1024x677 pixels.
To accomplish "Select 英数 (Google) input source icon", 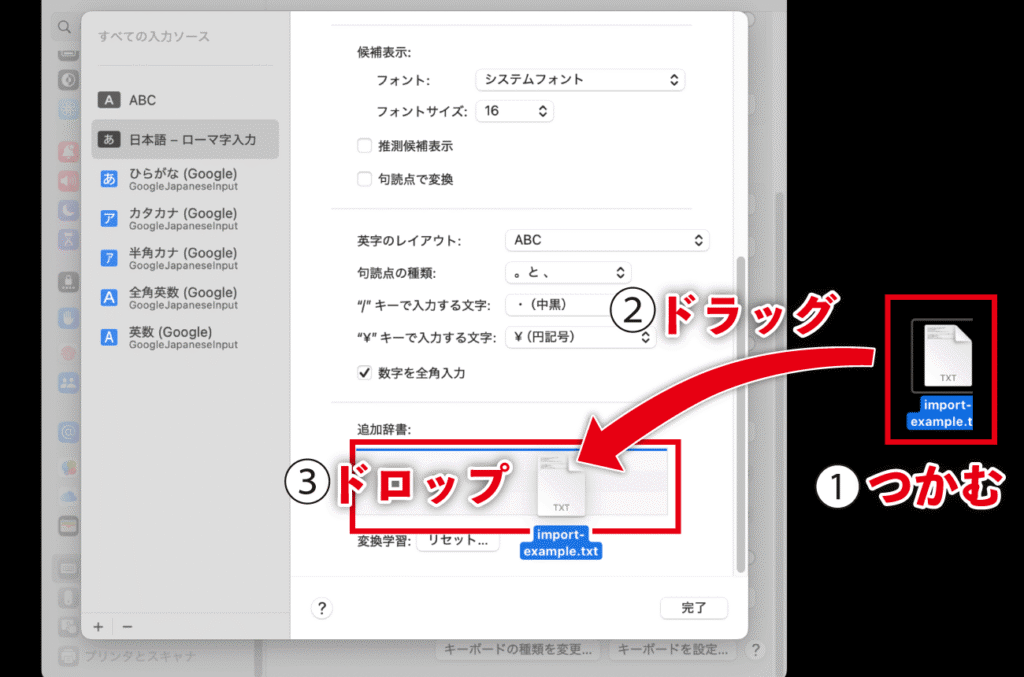I will [109, 337].
